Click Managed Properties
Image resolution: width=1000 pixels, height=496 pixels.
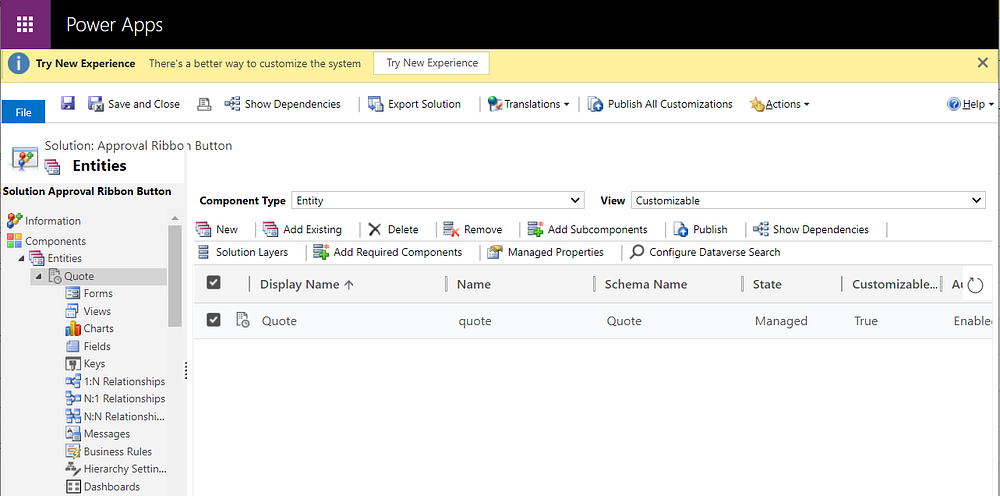click(545, 252)
